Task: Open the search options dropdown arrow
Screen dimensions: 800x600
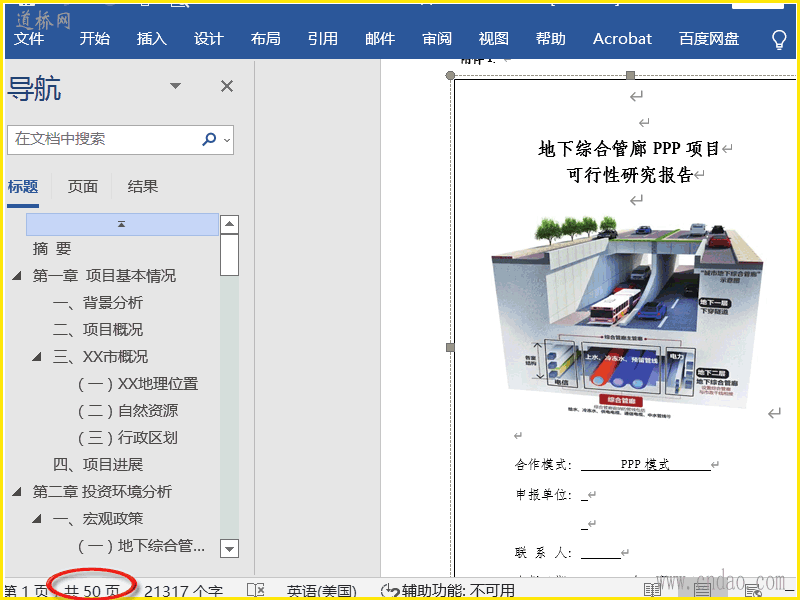Action: [227, 140]
